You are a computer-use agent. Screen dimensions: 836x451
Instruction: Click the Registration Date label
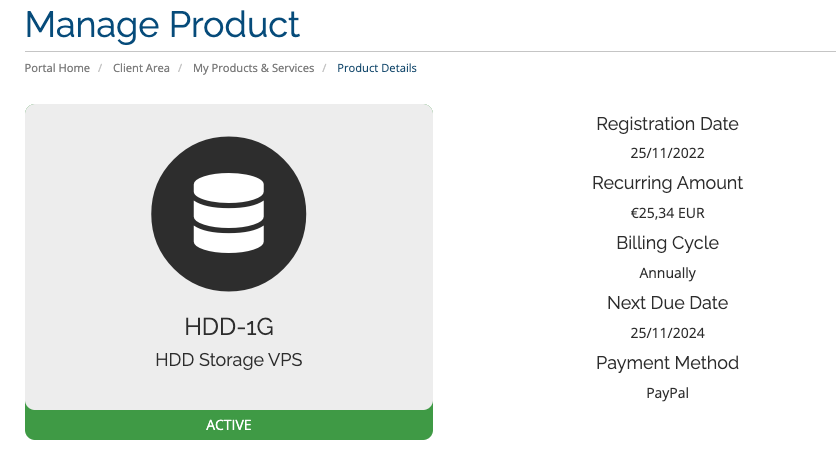[667, 124]
